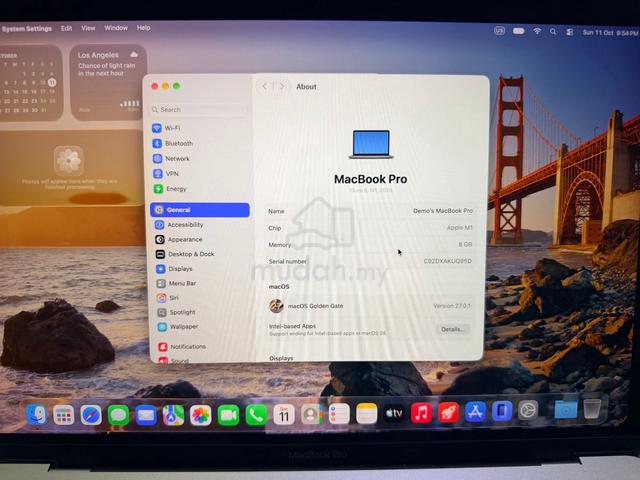Click Details button for Intel-based Apps
Viewport: 640px width, 480px height.
(x=453, y=329)
